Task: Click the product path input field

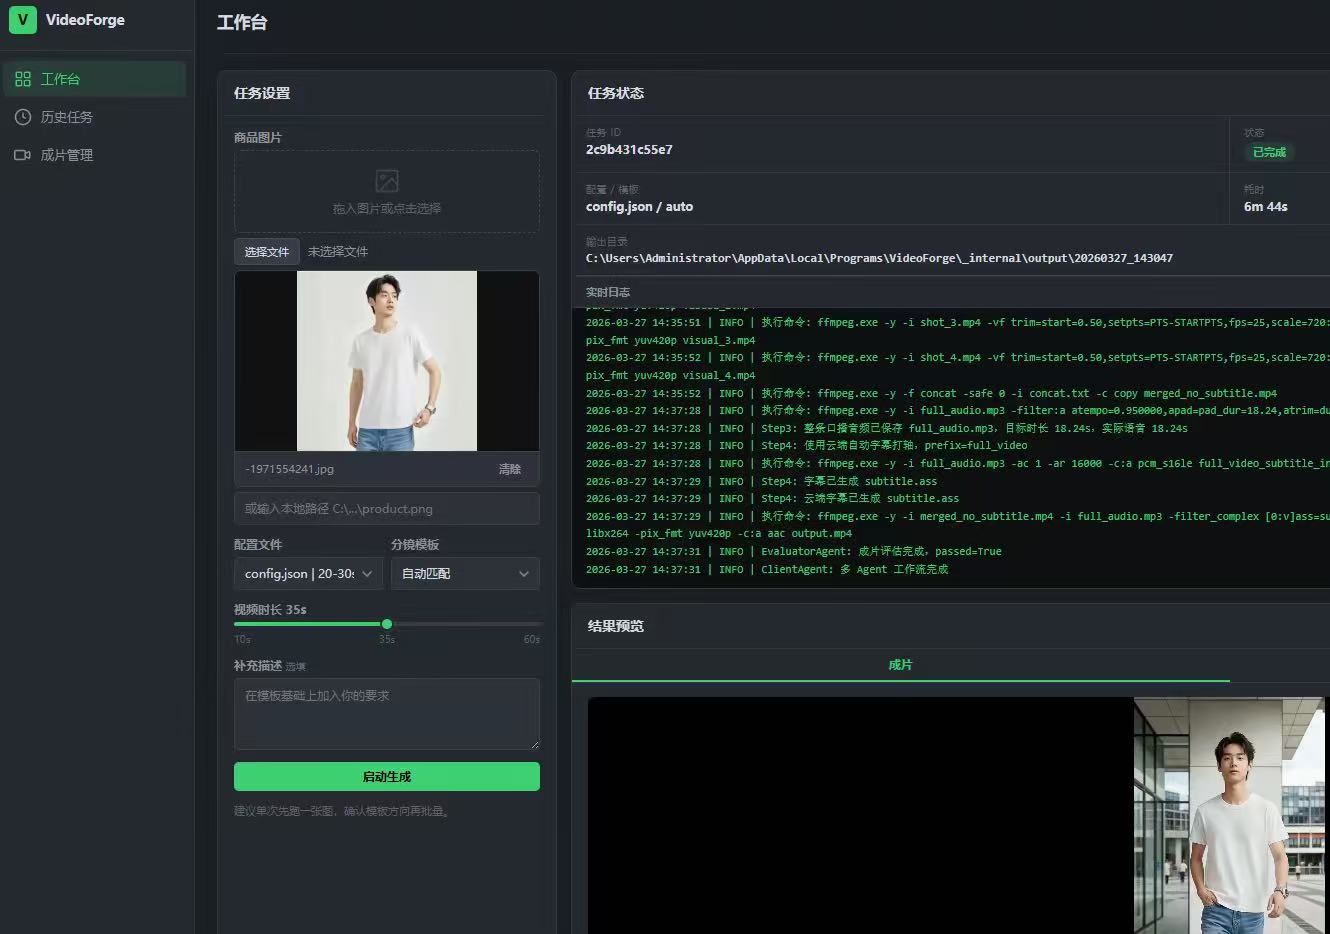Action: pos(386,508)
